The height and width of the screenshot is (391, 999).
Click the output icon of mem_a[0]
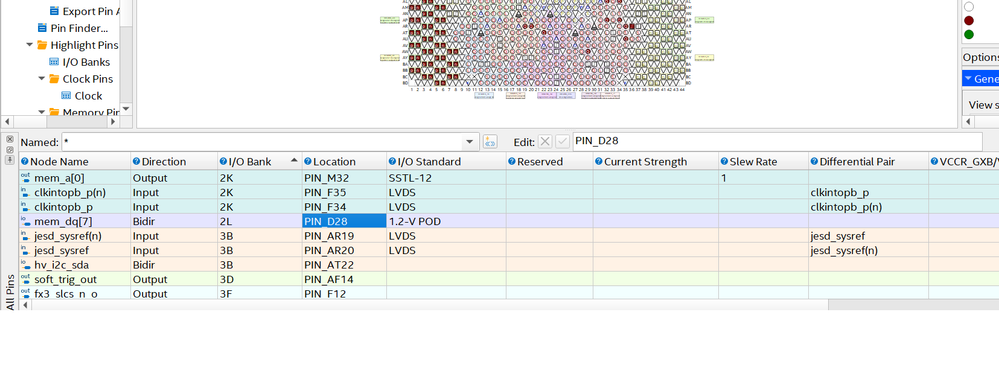tap(25, 178)
